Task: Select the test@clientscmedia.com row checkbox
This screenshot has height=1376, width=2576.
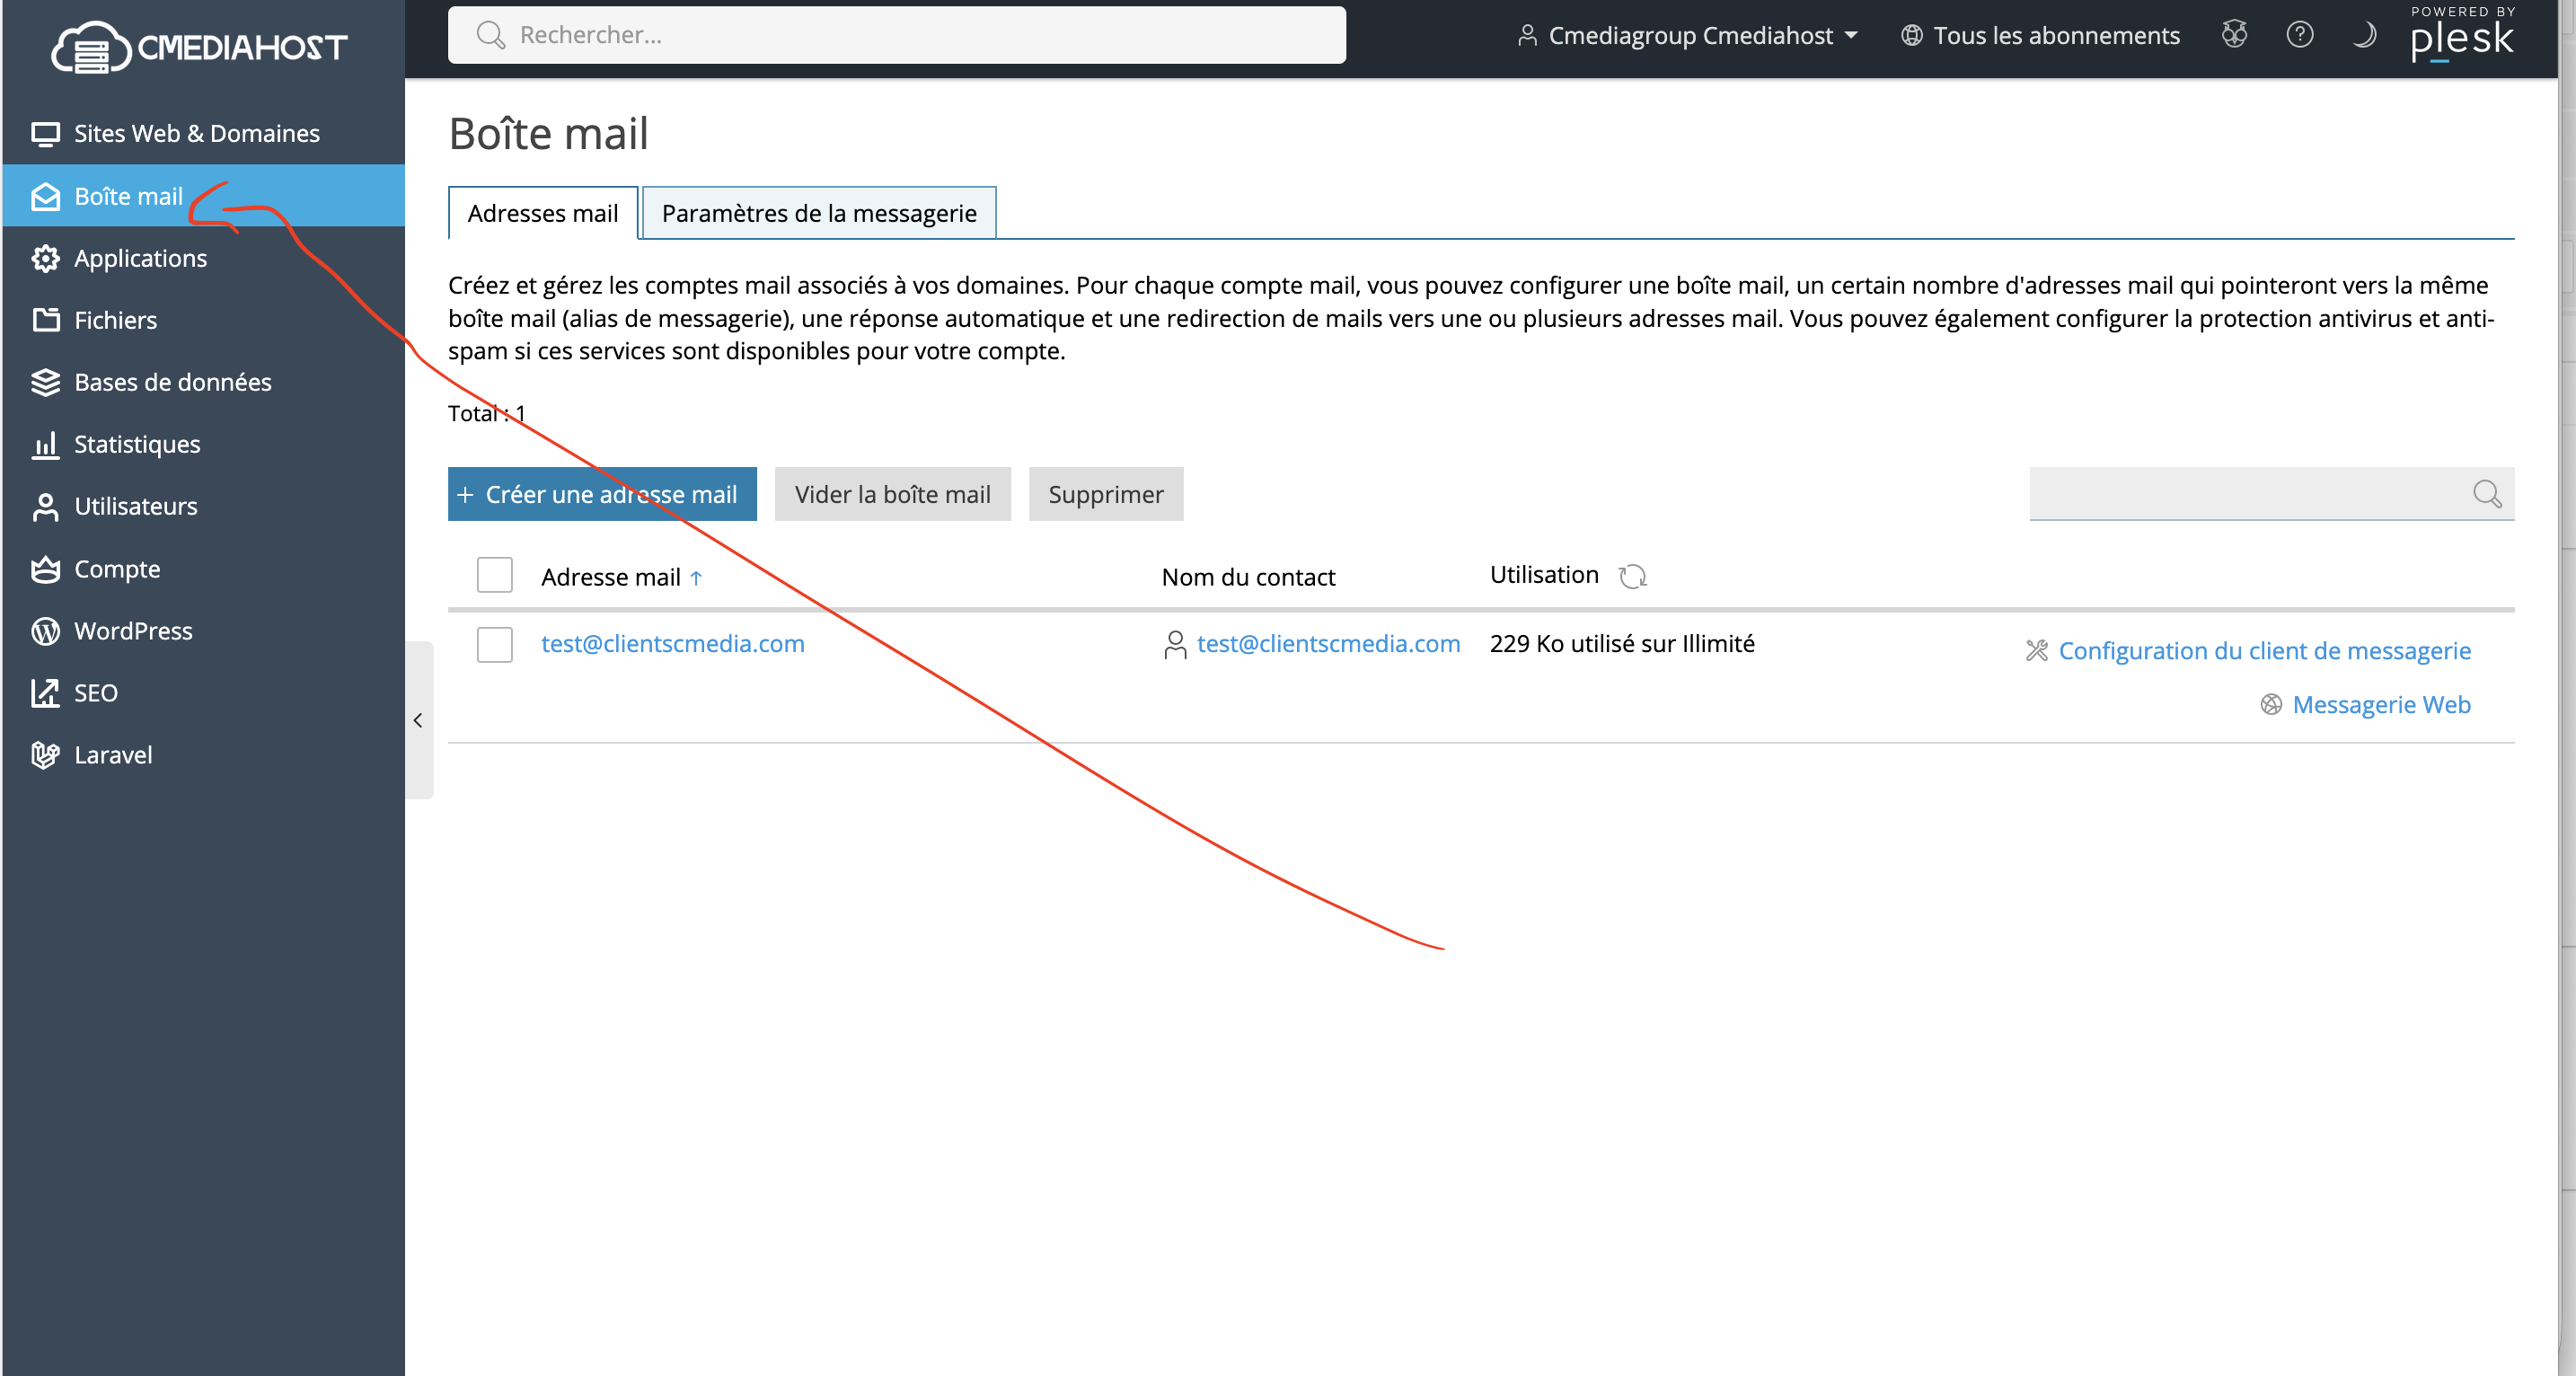Action: [494, 644]
